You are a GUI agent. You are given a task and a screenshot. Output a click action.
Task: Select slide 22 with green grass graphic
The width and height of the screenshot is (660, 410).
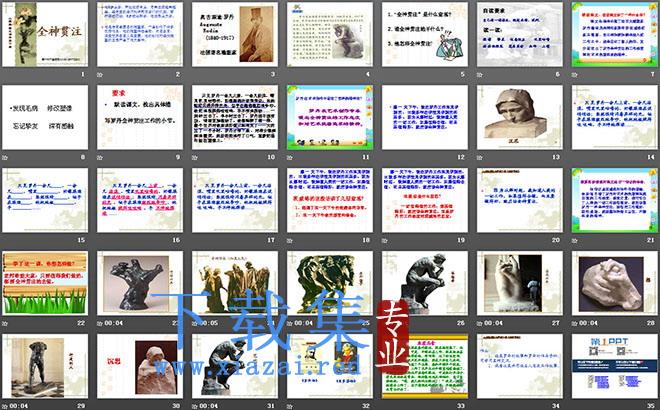(x=45, y=283)
